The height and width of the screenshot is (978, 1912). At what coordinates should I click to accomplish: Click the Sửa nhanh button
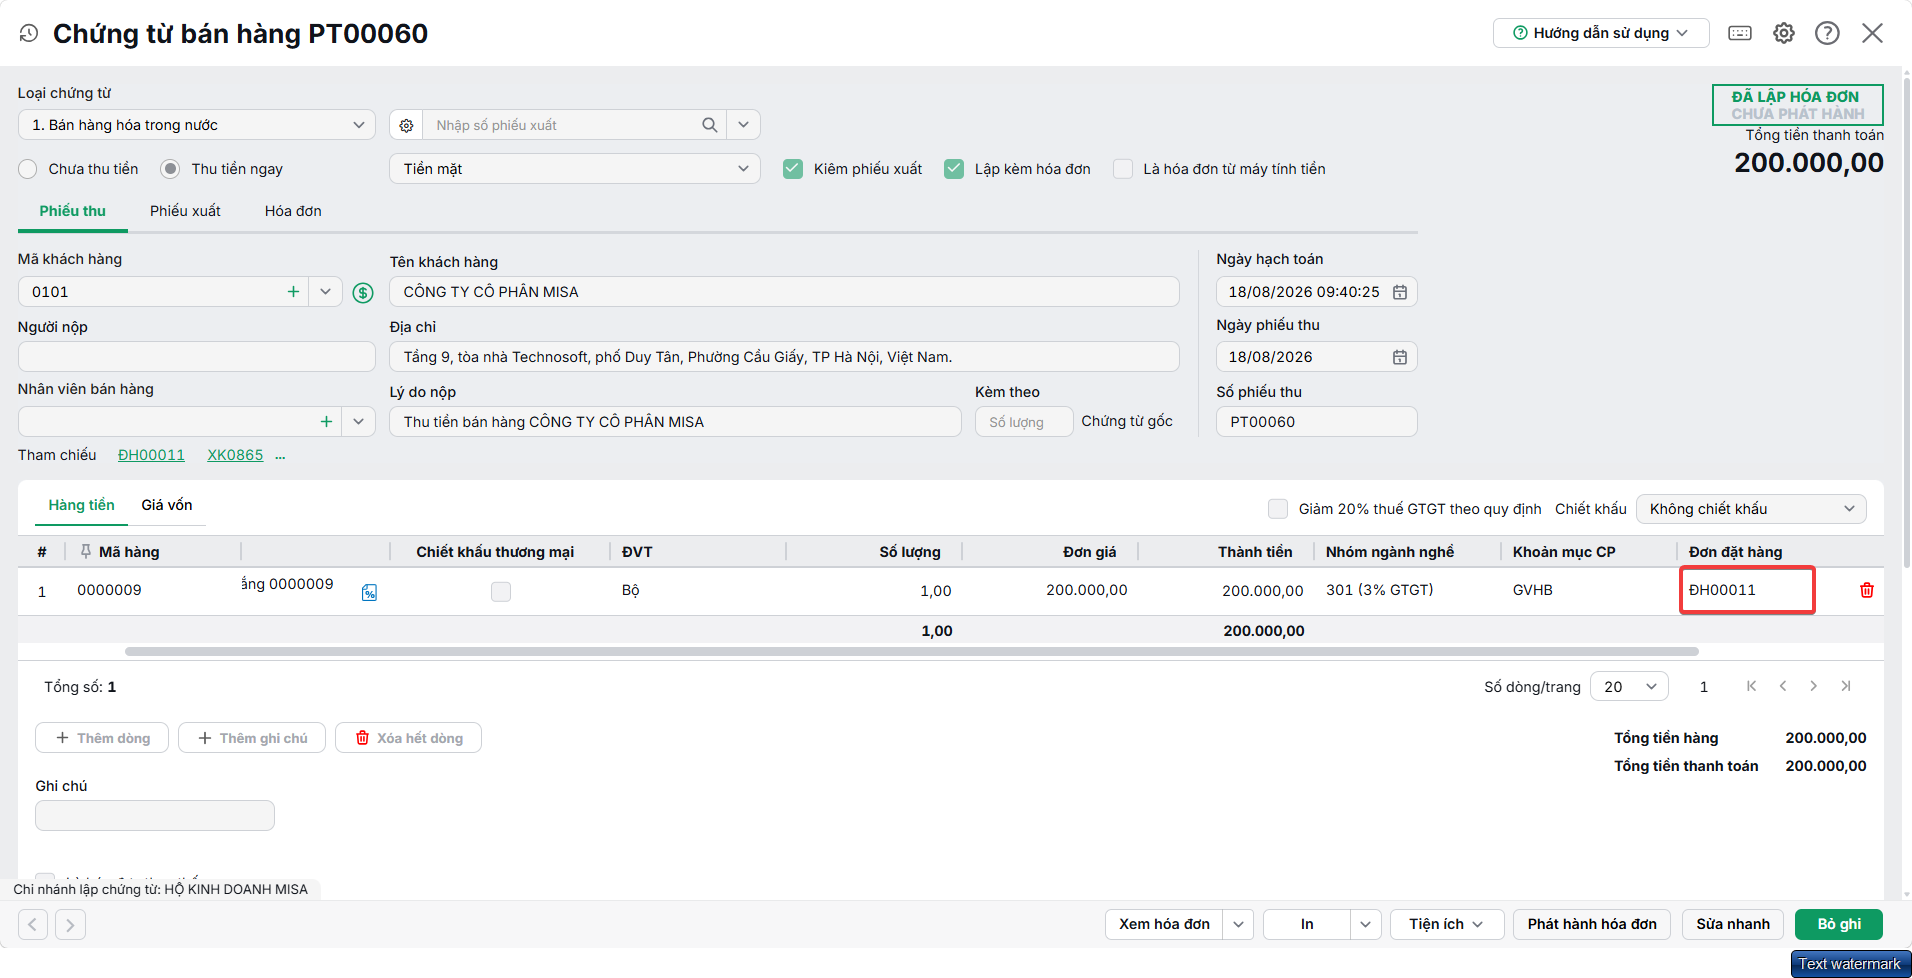(1733, 924)
